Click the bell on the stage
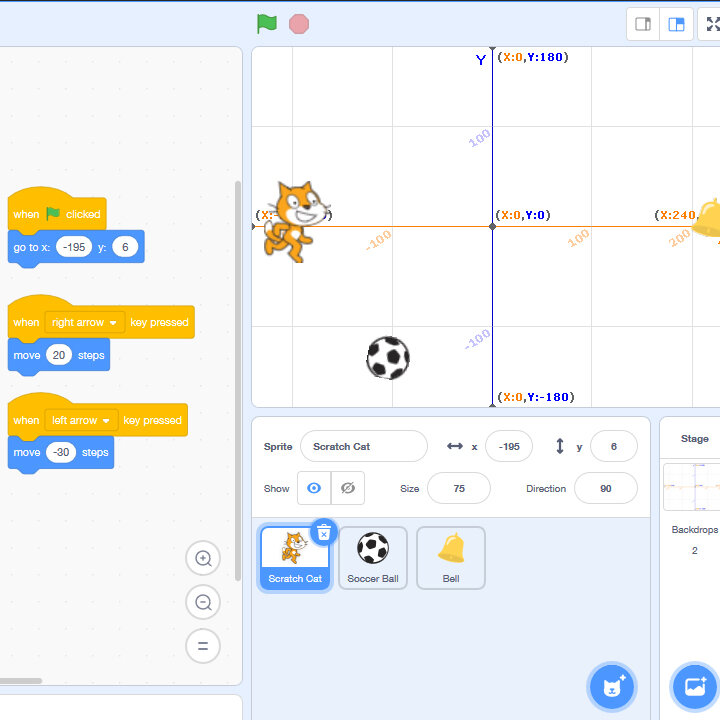 tap(707, 218)
